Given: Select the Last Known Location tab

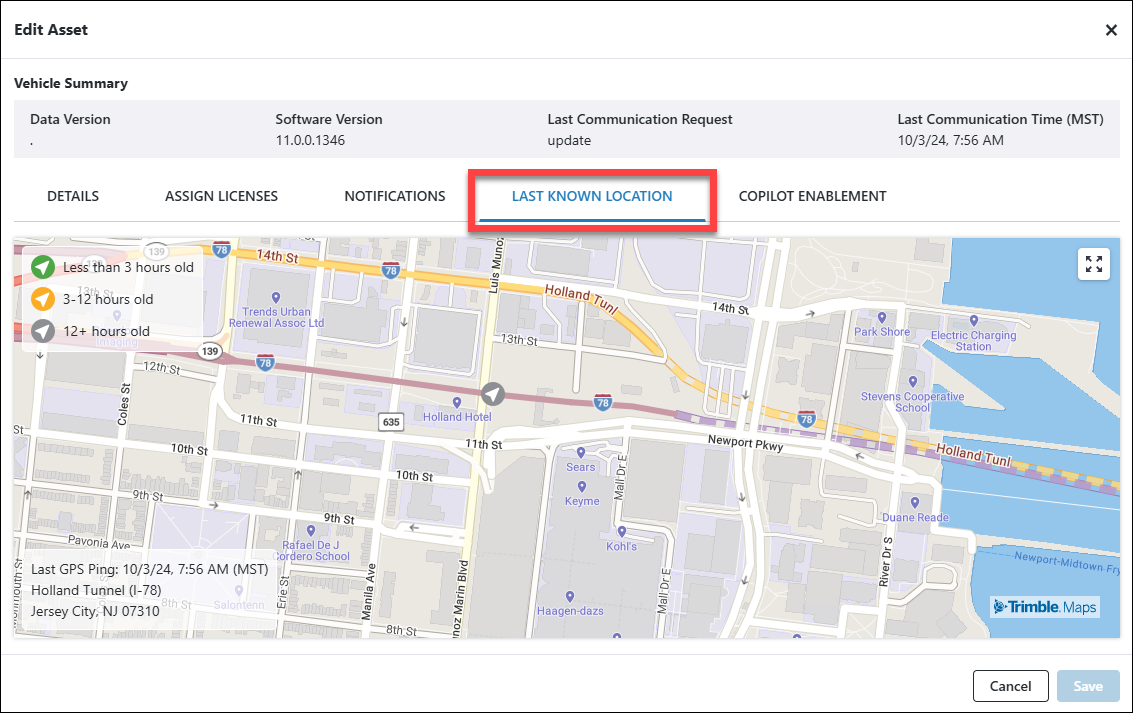Looking at the screenshot, I should coord(592,196).
